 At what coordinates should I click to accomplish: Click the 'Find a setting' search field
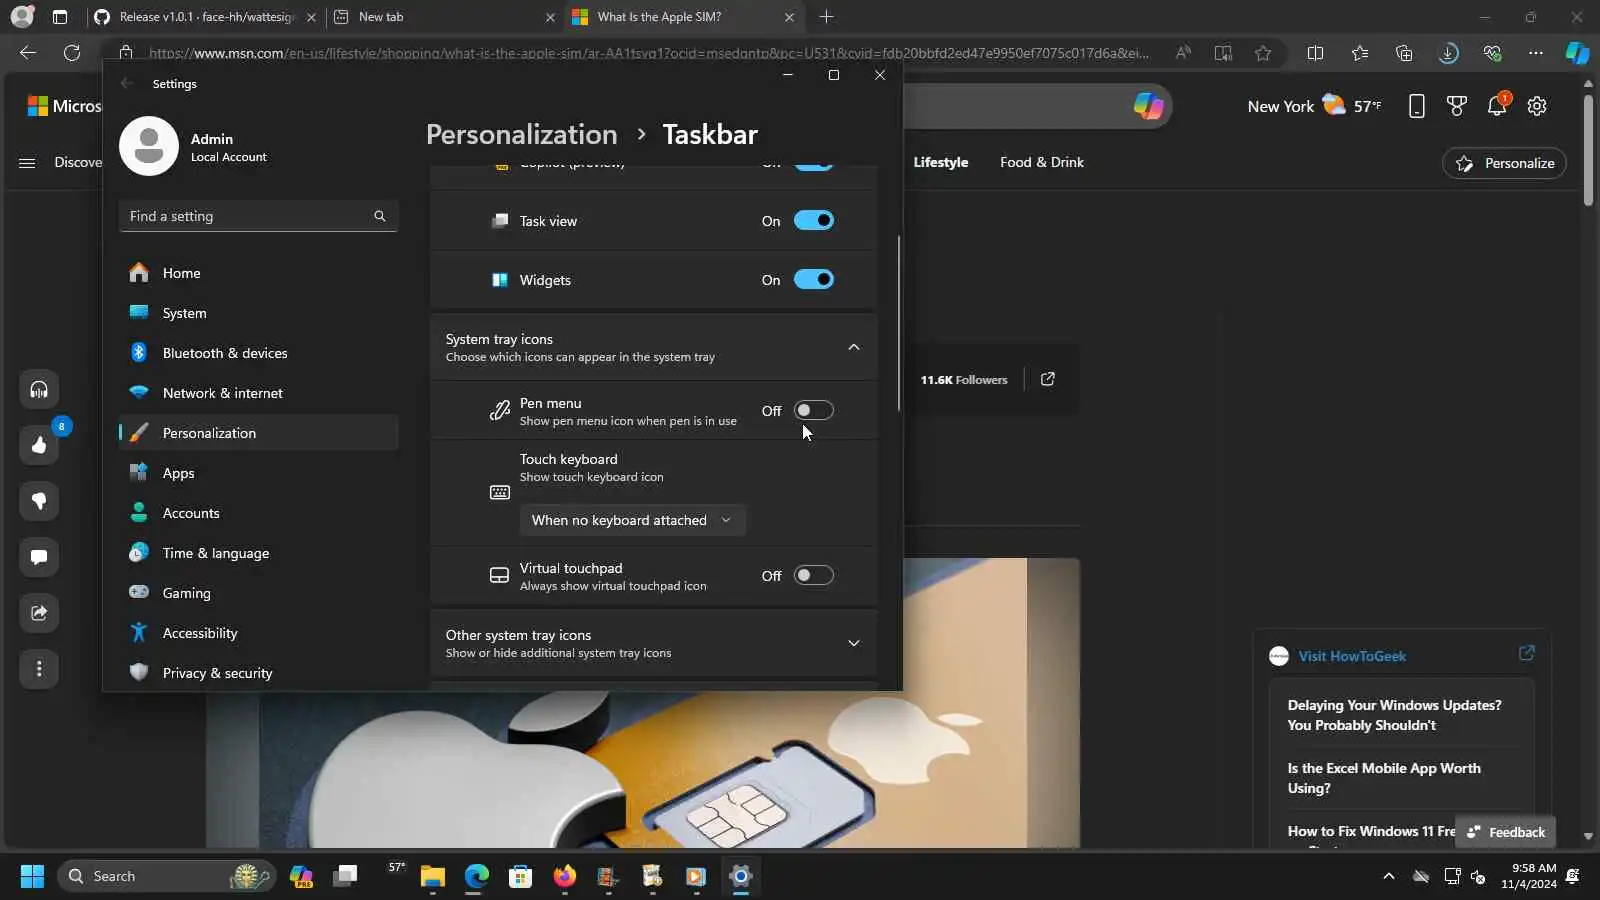pos(258,216)
